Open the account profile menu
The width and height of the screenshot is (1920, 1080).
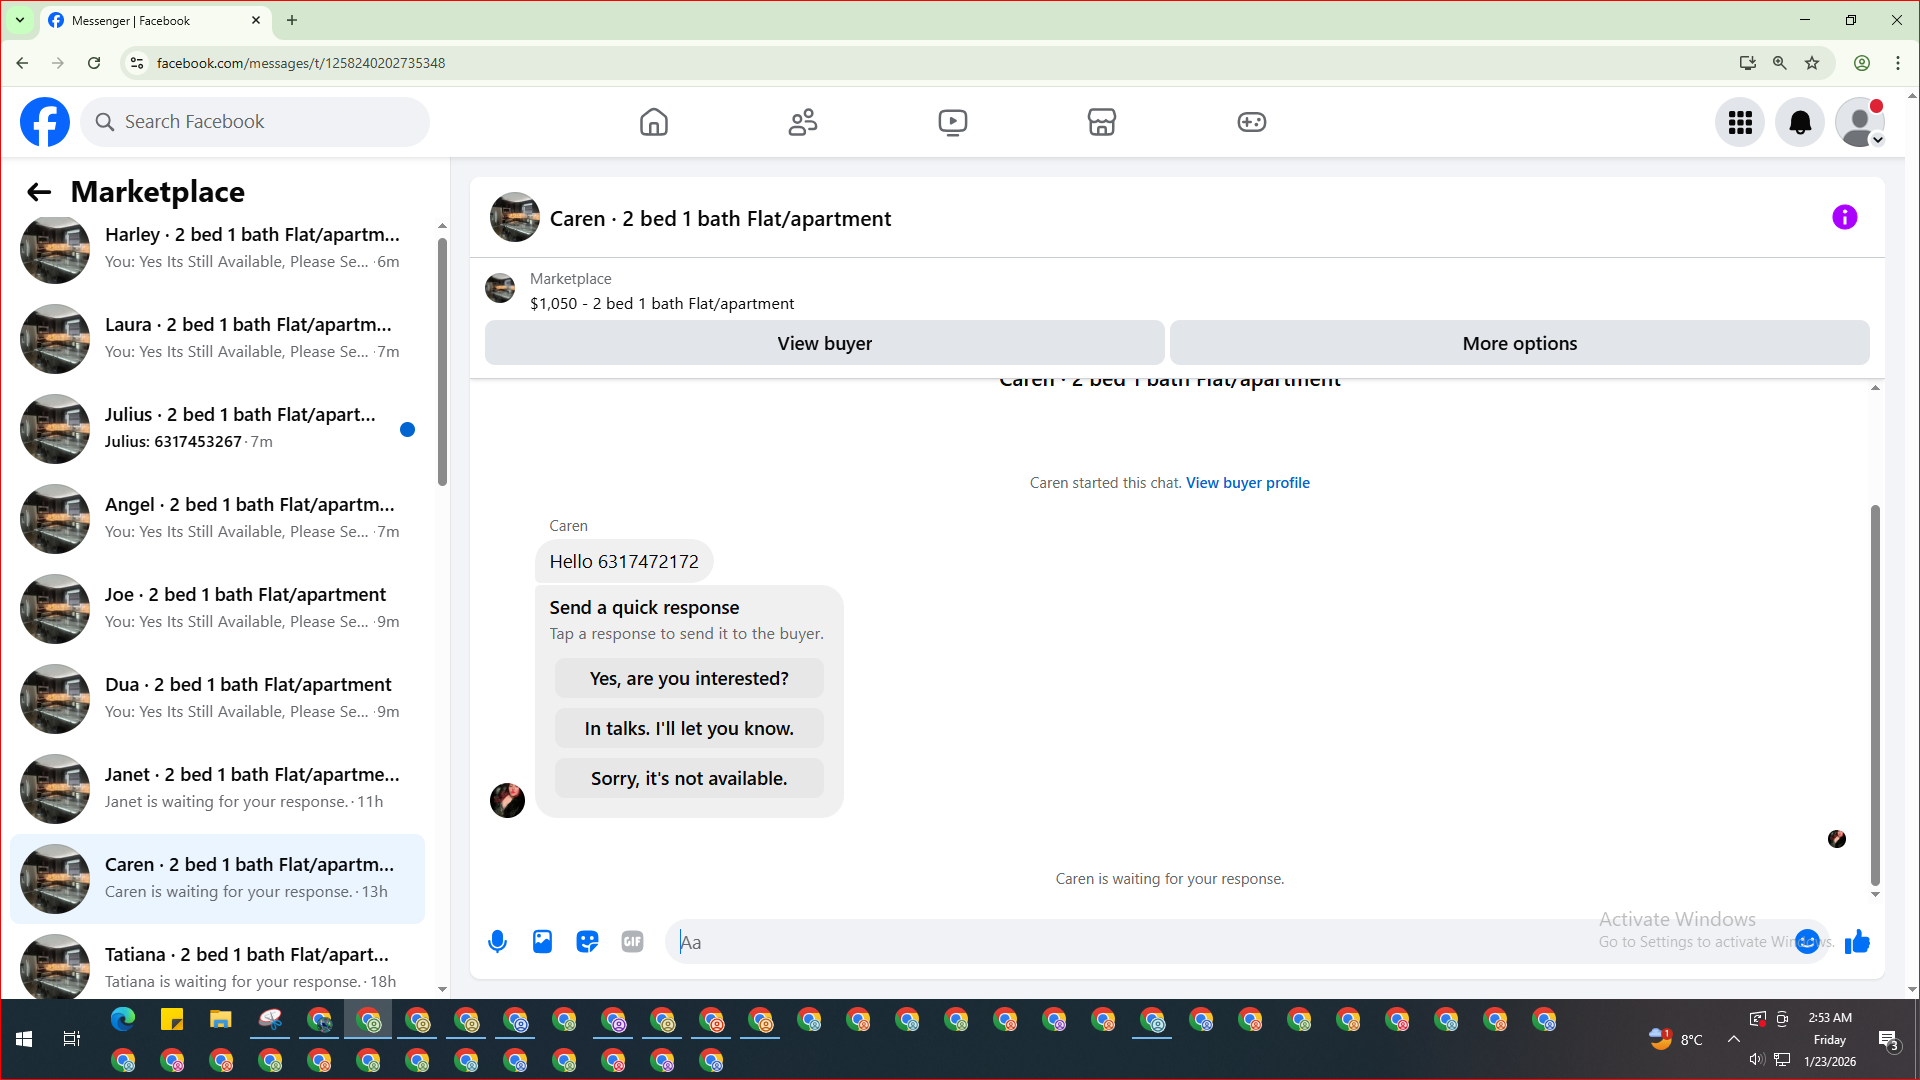tap(1860, 122)
